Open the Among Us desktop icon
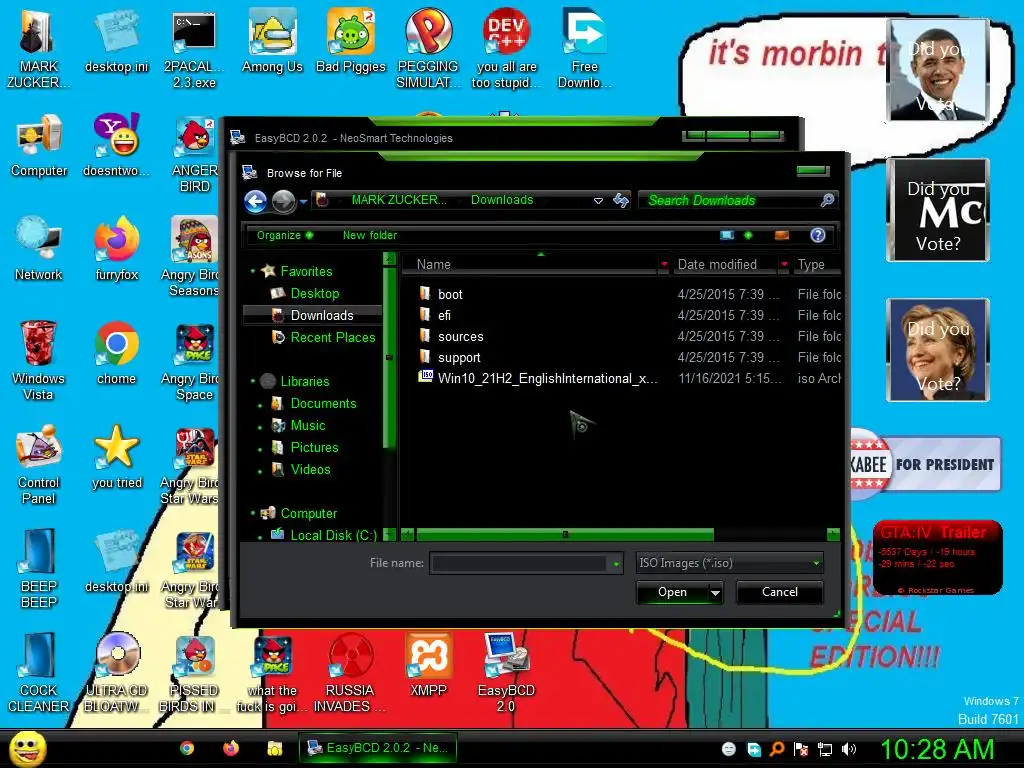 272,42
